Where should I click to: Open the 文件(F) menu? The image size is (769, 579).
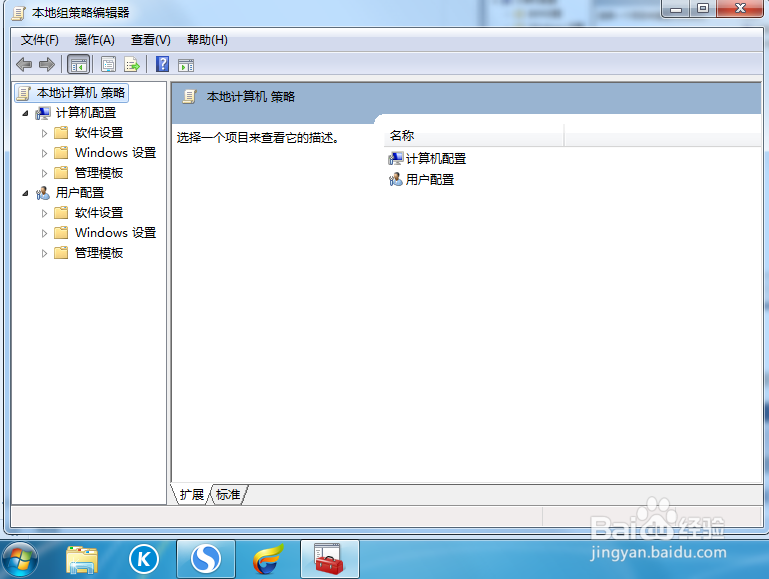40,40
